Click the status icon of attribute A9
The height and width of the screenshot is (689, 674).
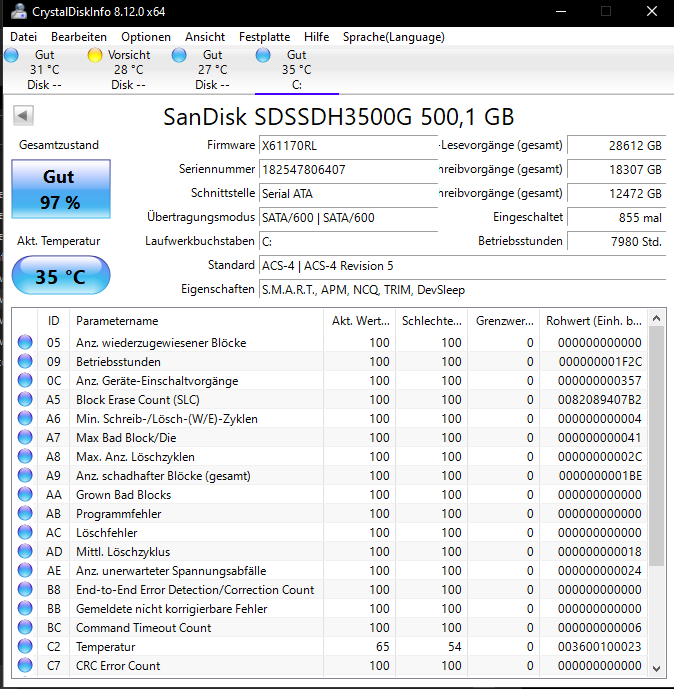coord(25,475)
